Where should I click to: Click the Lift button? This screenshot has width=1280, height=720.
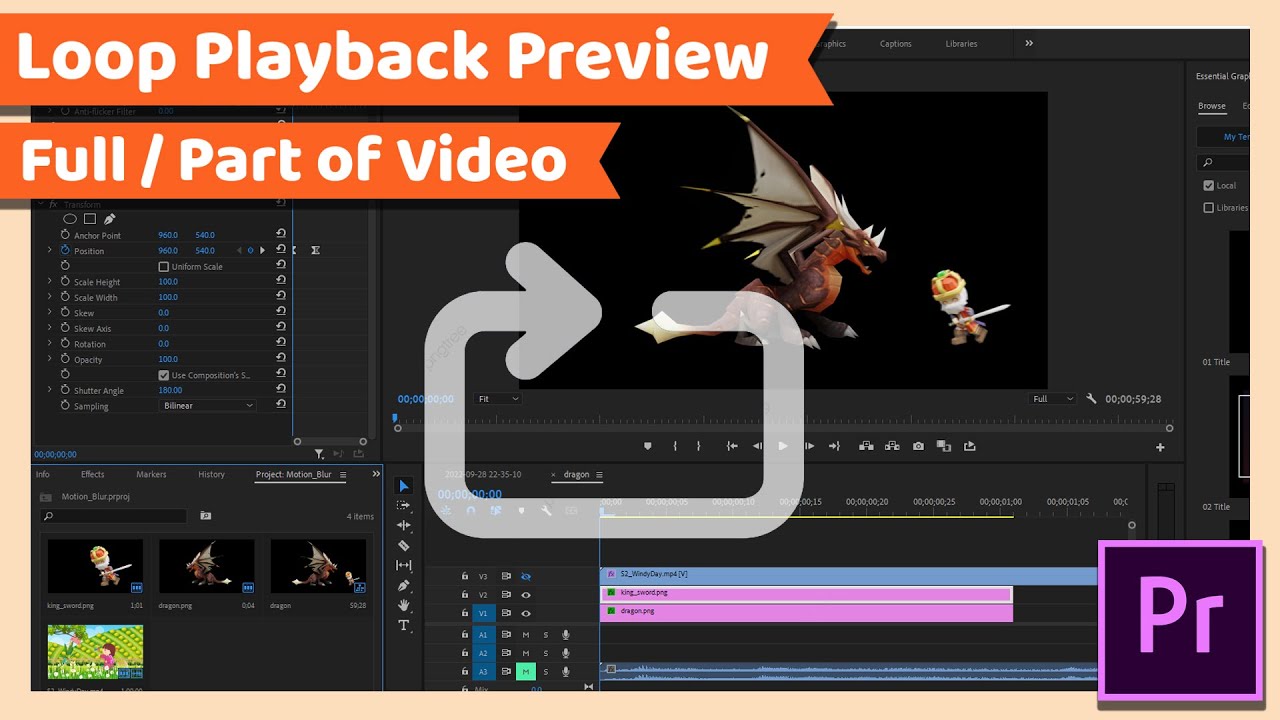click(866, 446)
